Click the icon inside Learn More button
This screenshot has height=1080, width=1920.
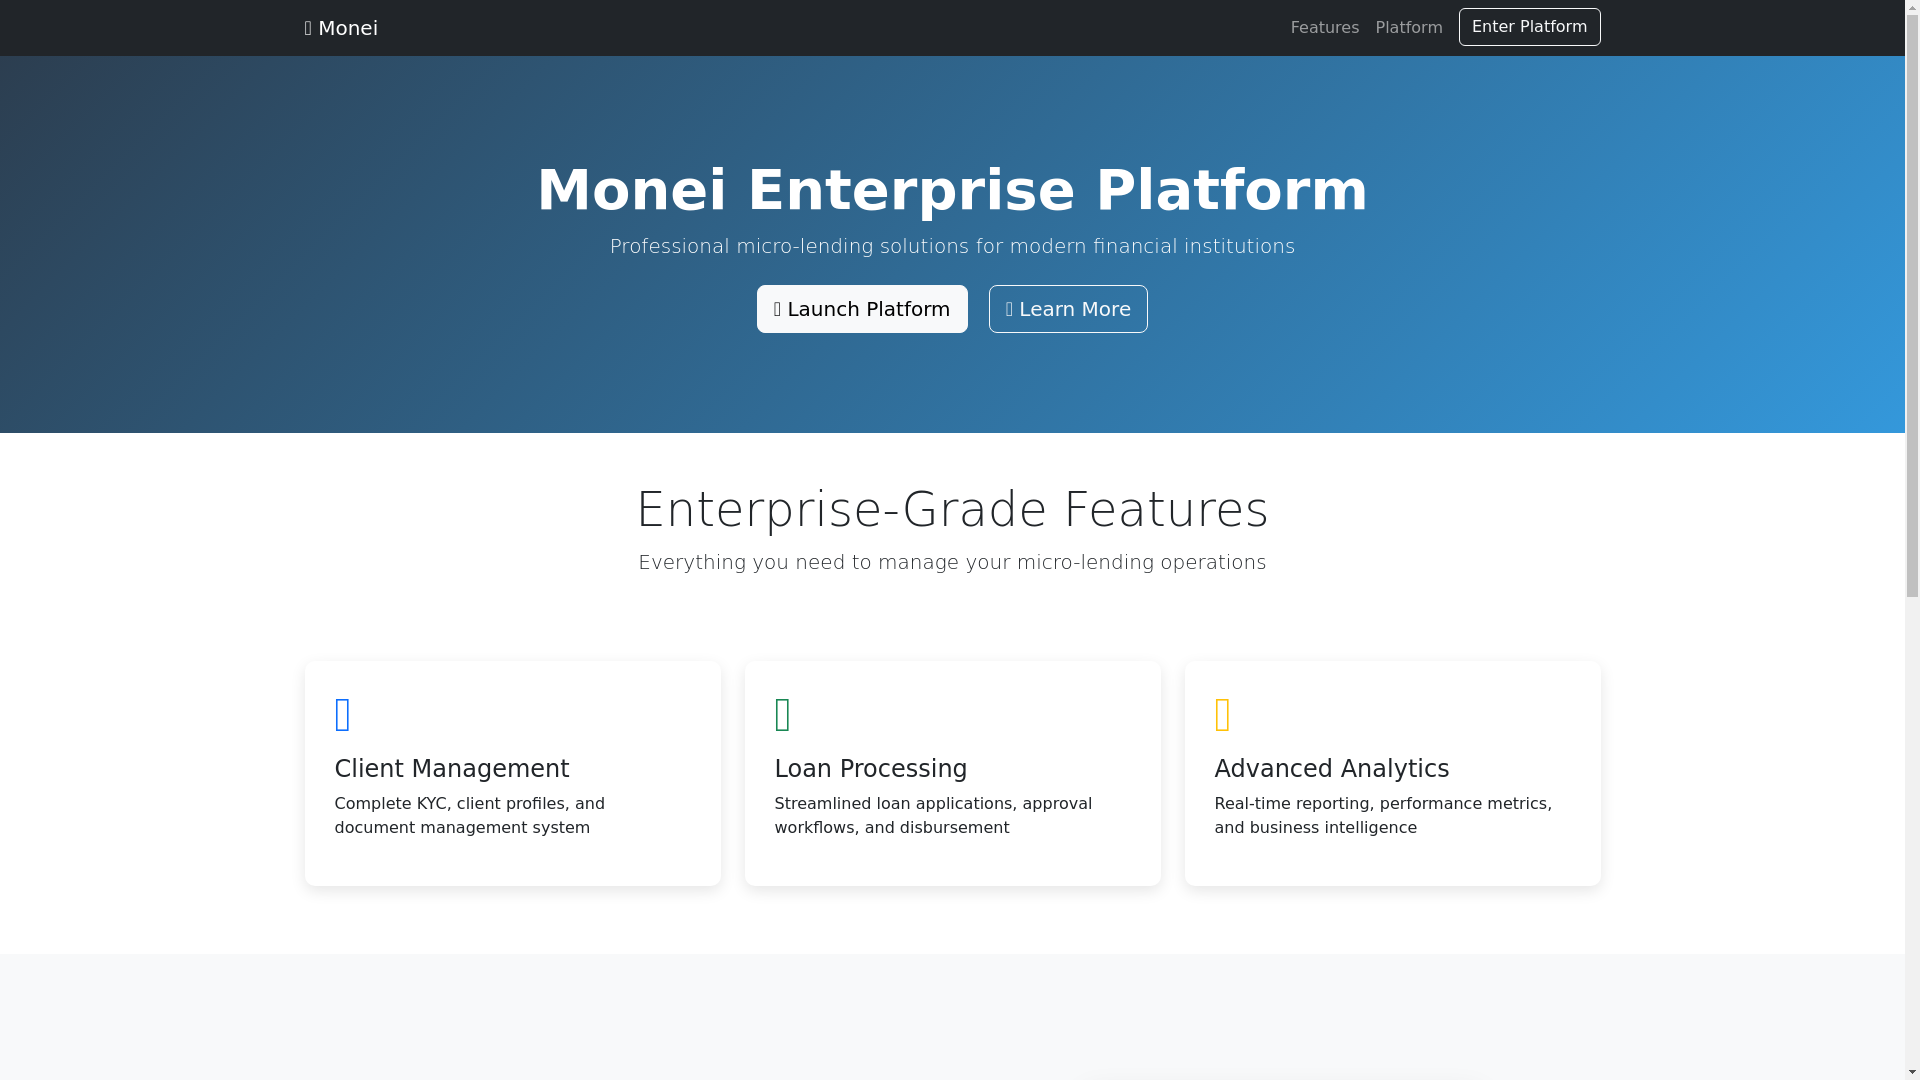click(1010, 309)
